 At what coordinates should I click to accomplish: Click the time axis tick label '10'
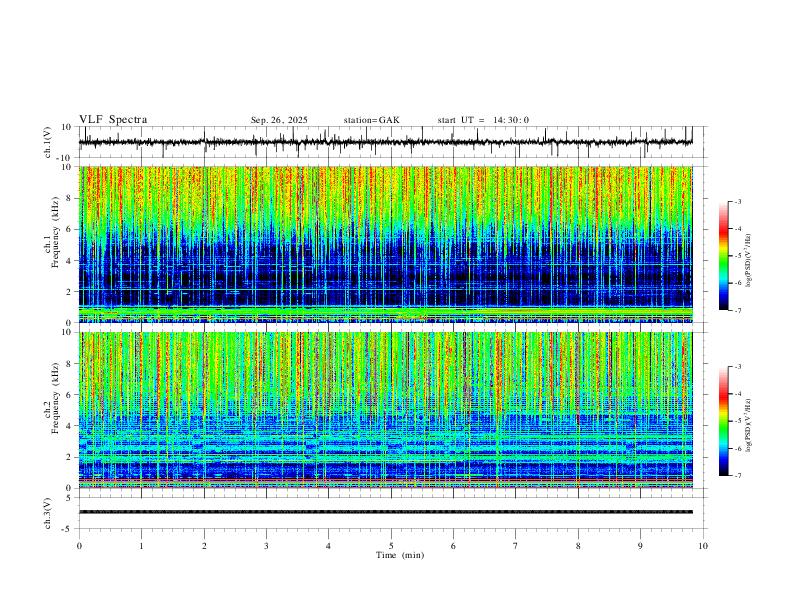(x=703, y=546)
